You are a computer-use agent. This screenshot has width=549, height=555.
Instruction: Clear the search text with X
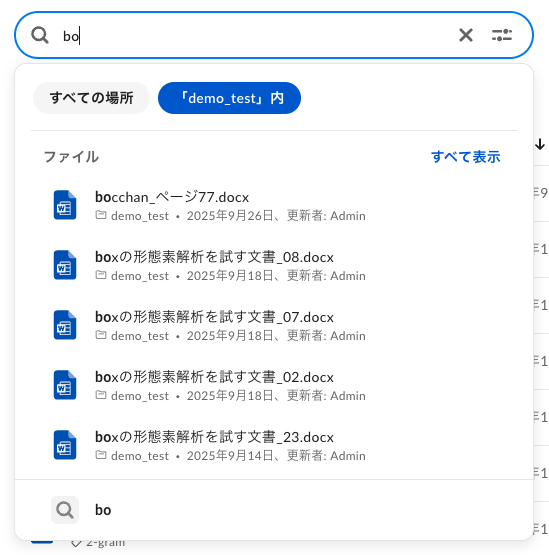[466, 35]
